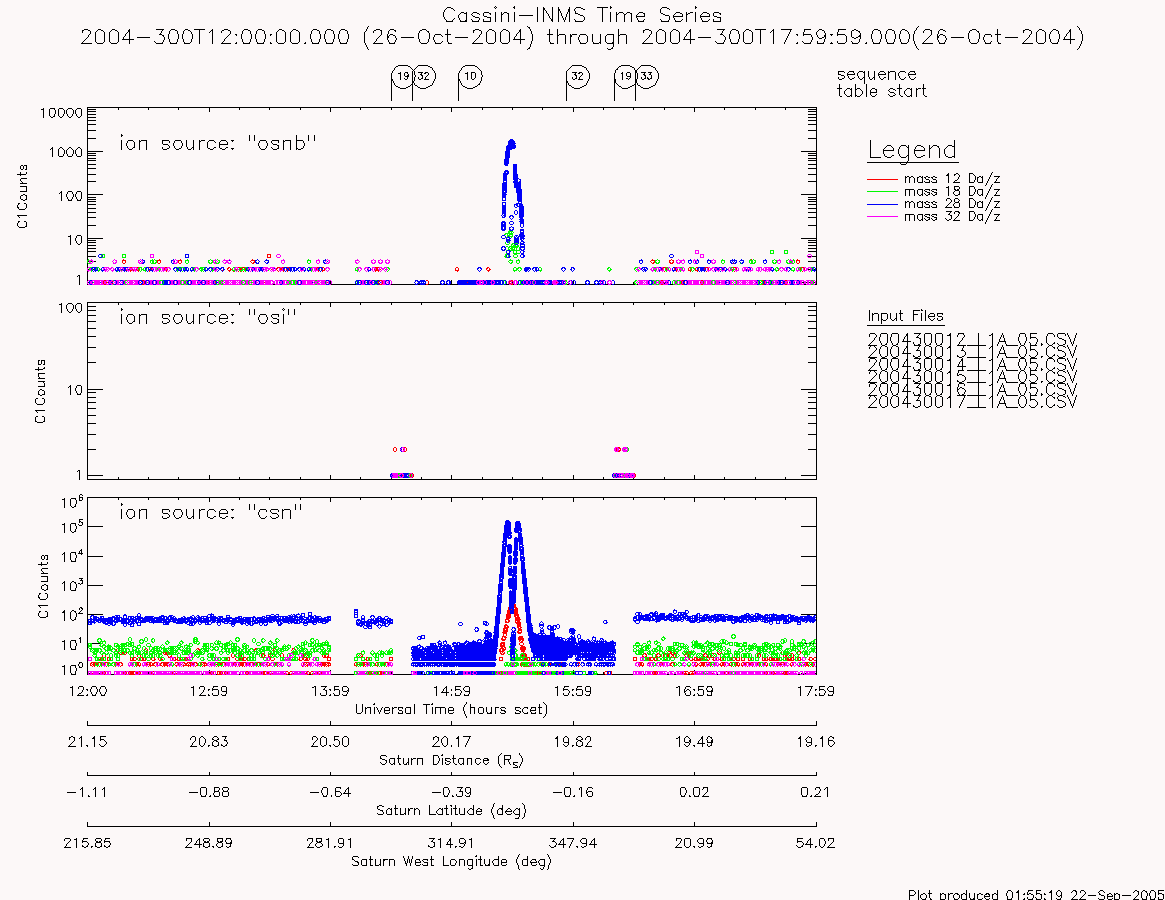The height and width of the screenshot is (900, 1165).
Task: Click Saturn distance value 20.17
Action: click(452, 742)
